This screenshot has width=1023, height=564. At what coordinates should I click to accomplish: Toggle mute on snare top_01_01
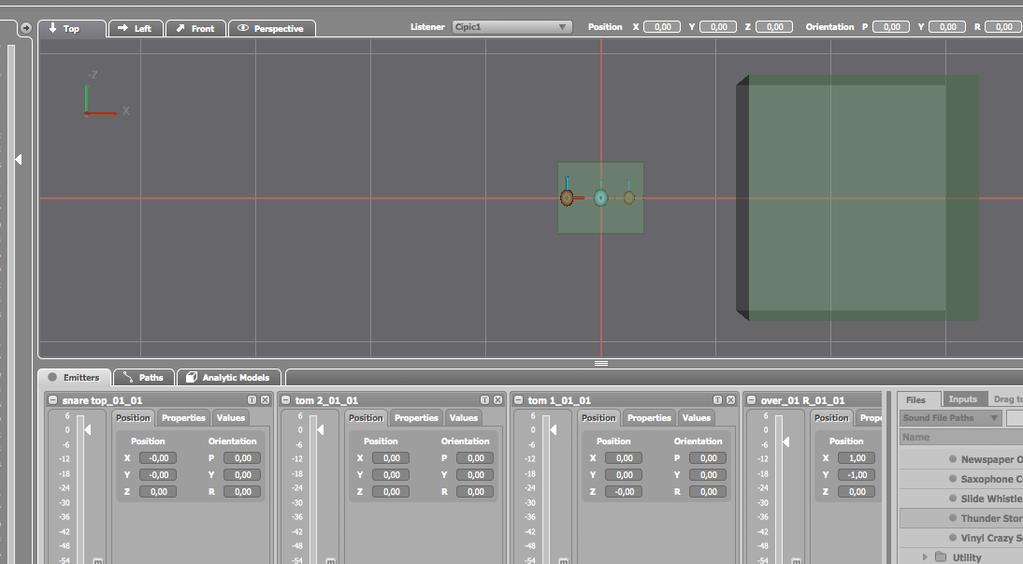click(x=97, y=560)
